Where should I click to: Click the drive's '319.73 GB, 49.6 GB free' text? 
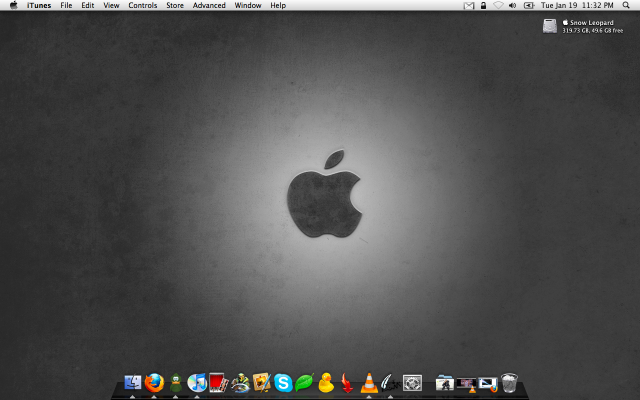click(x=593, y=30)
